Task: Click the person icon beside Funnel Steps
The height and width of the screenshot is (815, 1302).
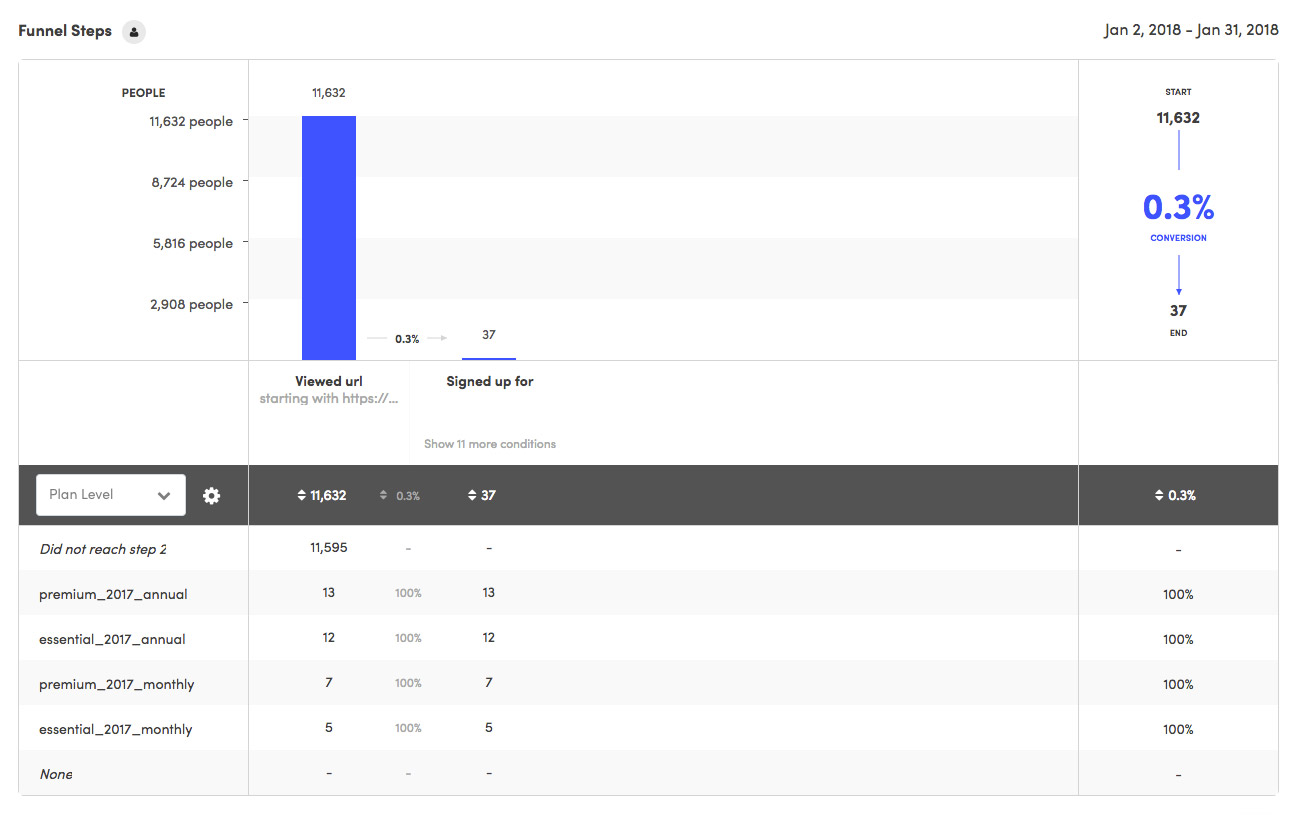Action: tap(134, 32)
